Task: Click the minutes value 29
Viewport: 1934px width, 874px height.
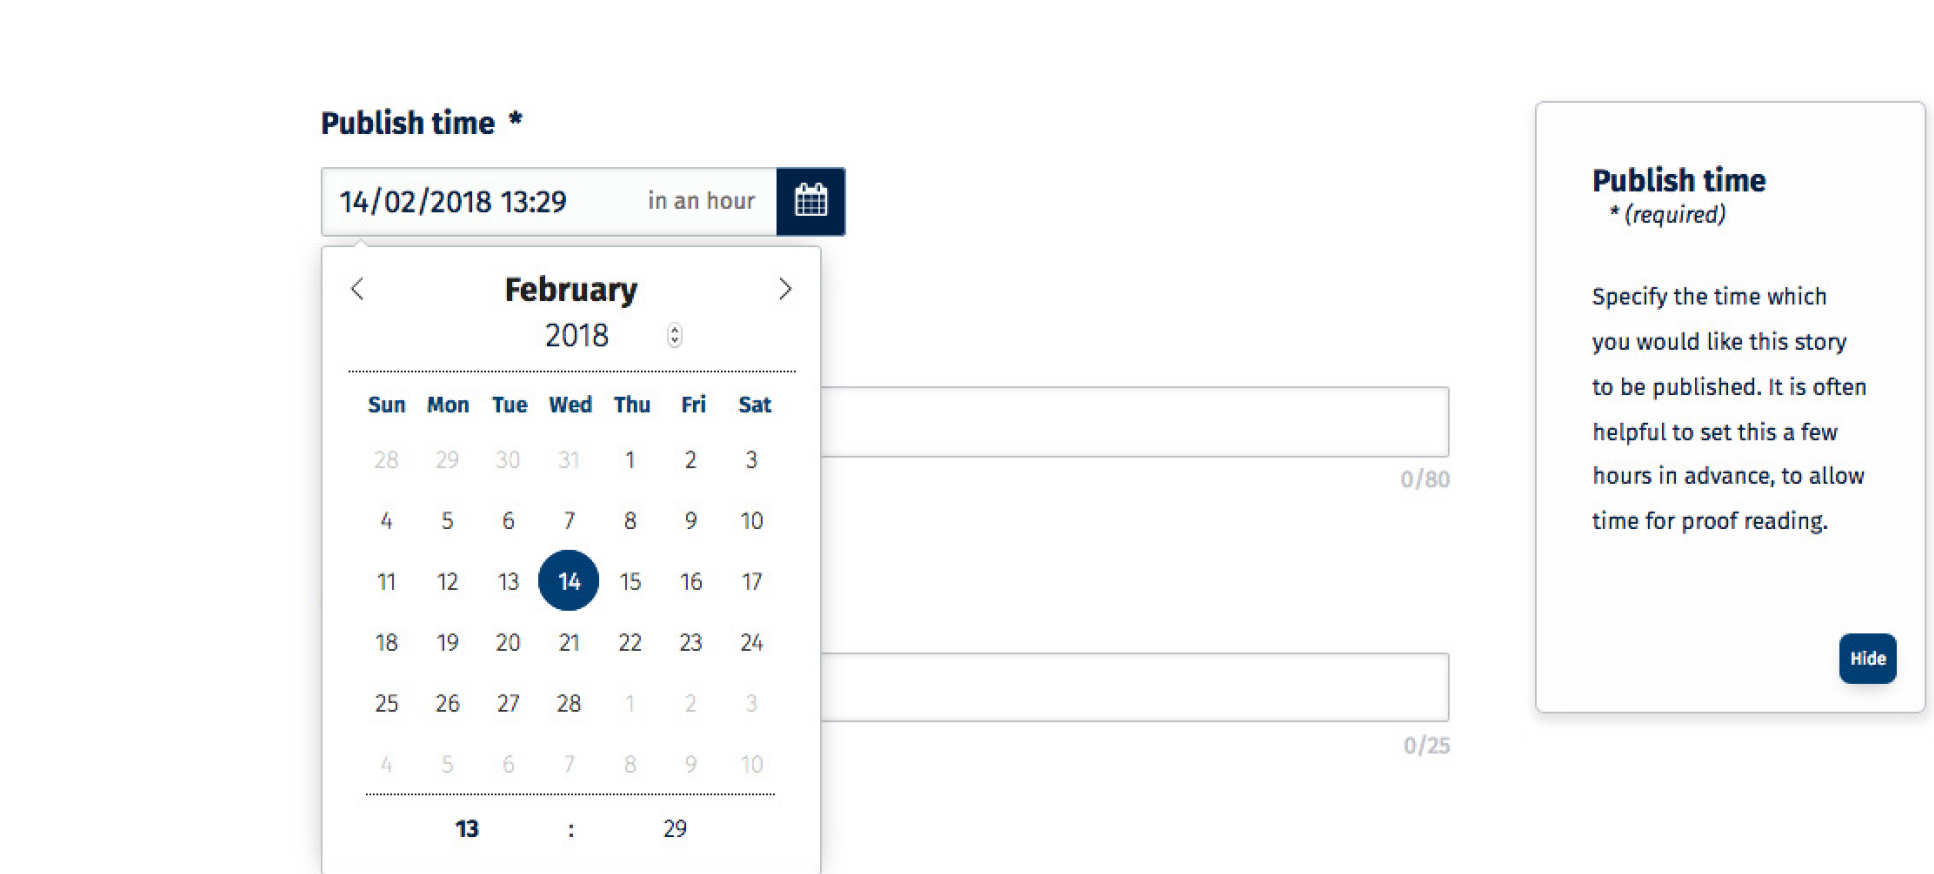Action: (x=675, y=828)
